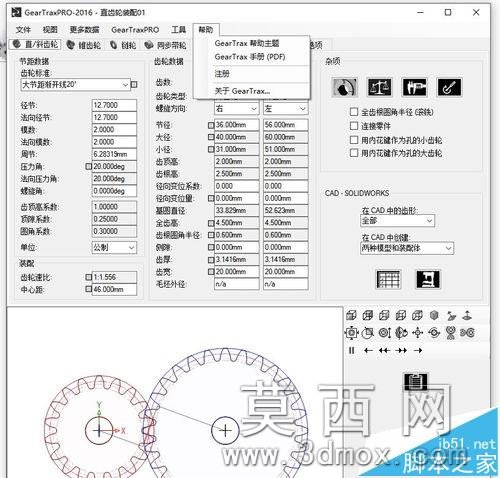Switch to the 直/斜齿轮 tab

(35, 44)
